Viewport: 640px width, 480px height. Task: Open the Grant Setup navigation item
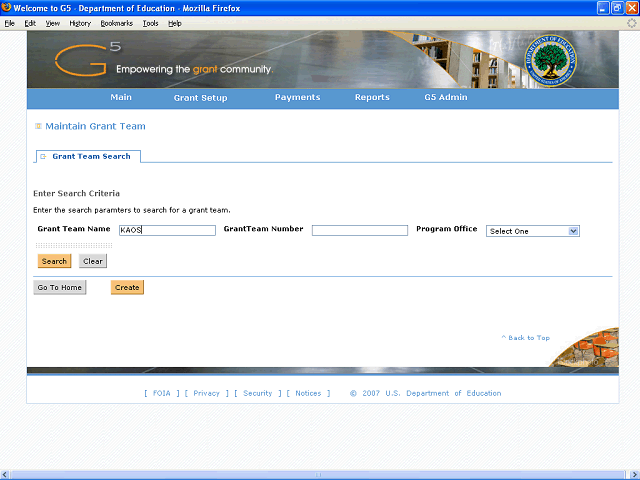point(200,98)
